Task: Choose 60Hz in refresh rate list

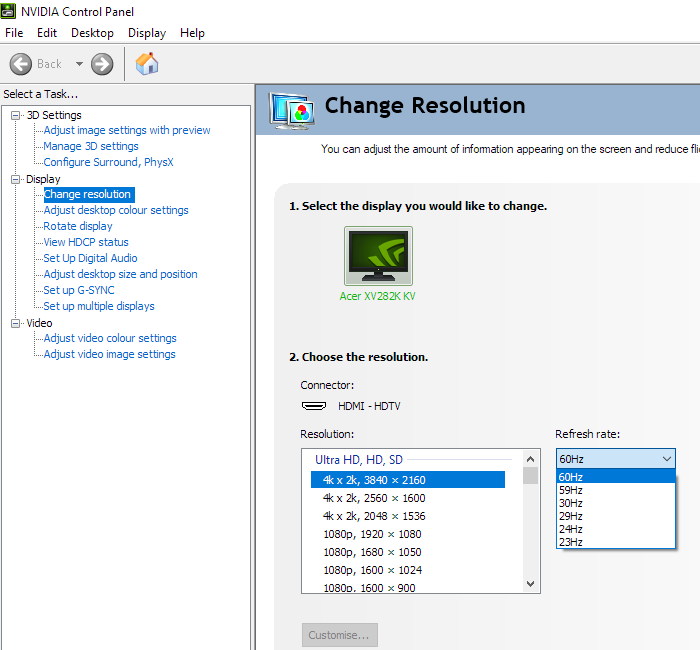Action: click(616, 477)
